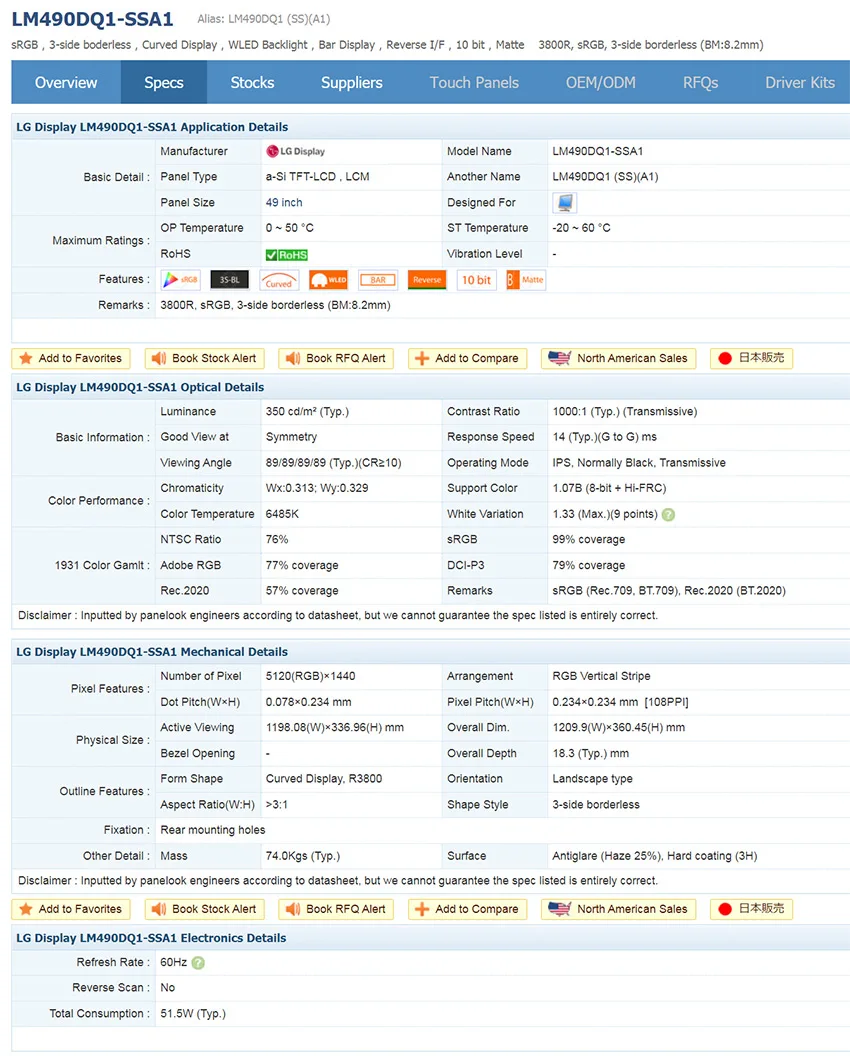Click the BAR display feature icon
Viewport: 850px width, 1056px height.
coord(378,279)
